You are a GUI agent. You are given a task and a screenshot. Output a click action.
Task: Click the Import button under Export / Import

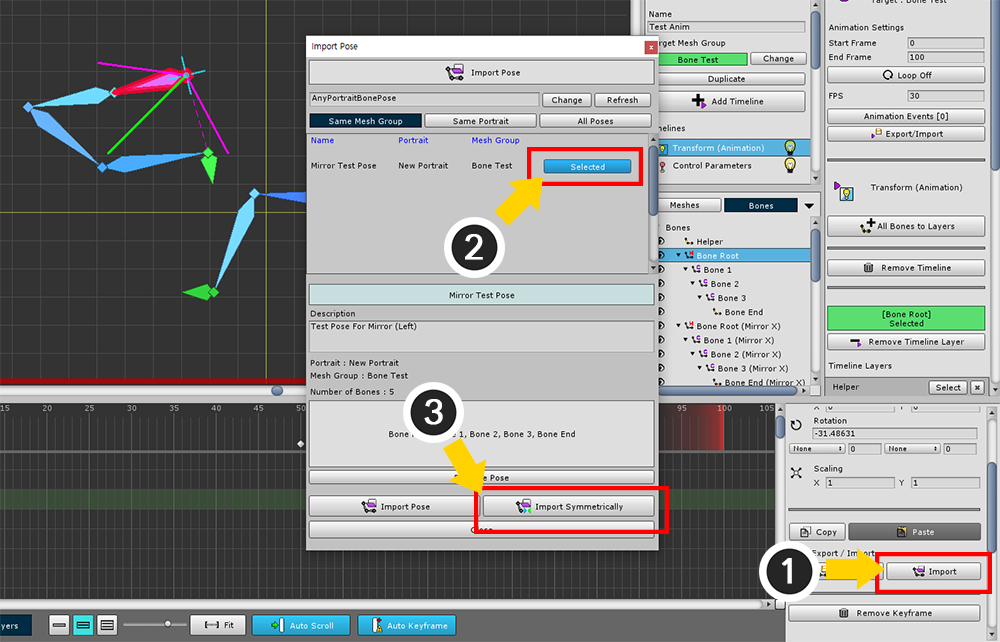click(934, 571)
